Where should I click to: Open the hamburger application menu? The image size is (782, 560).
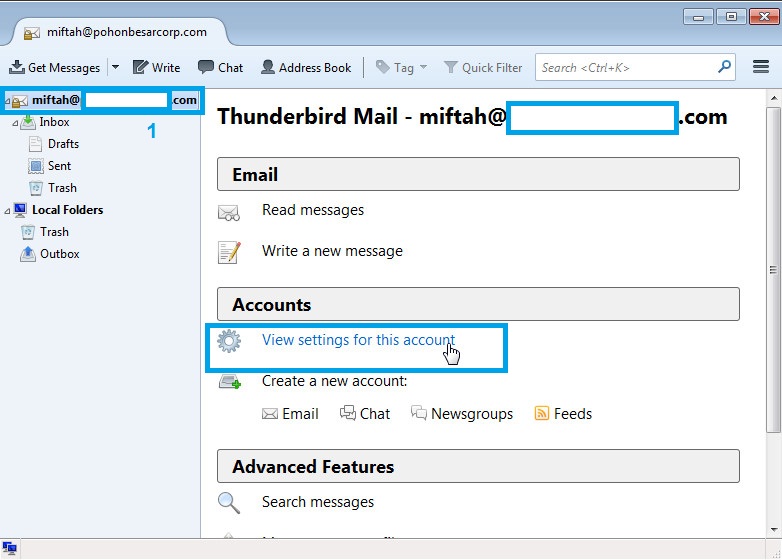pyautogui.click(x=761, y=66)
